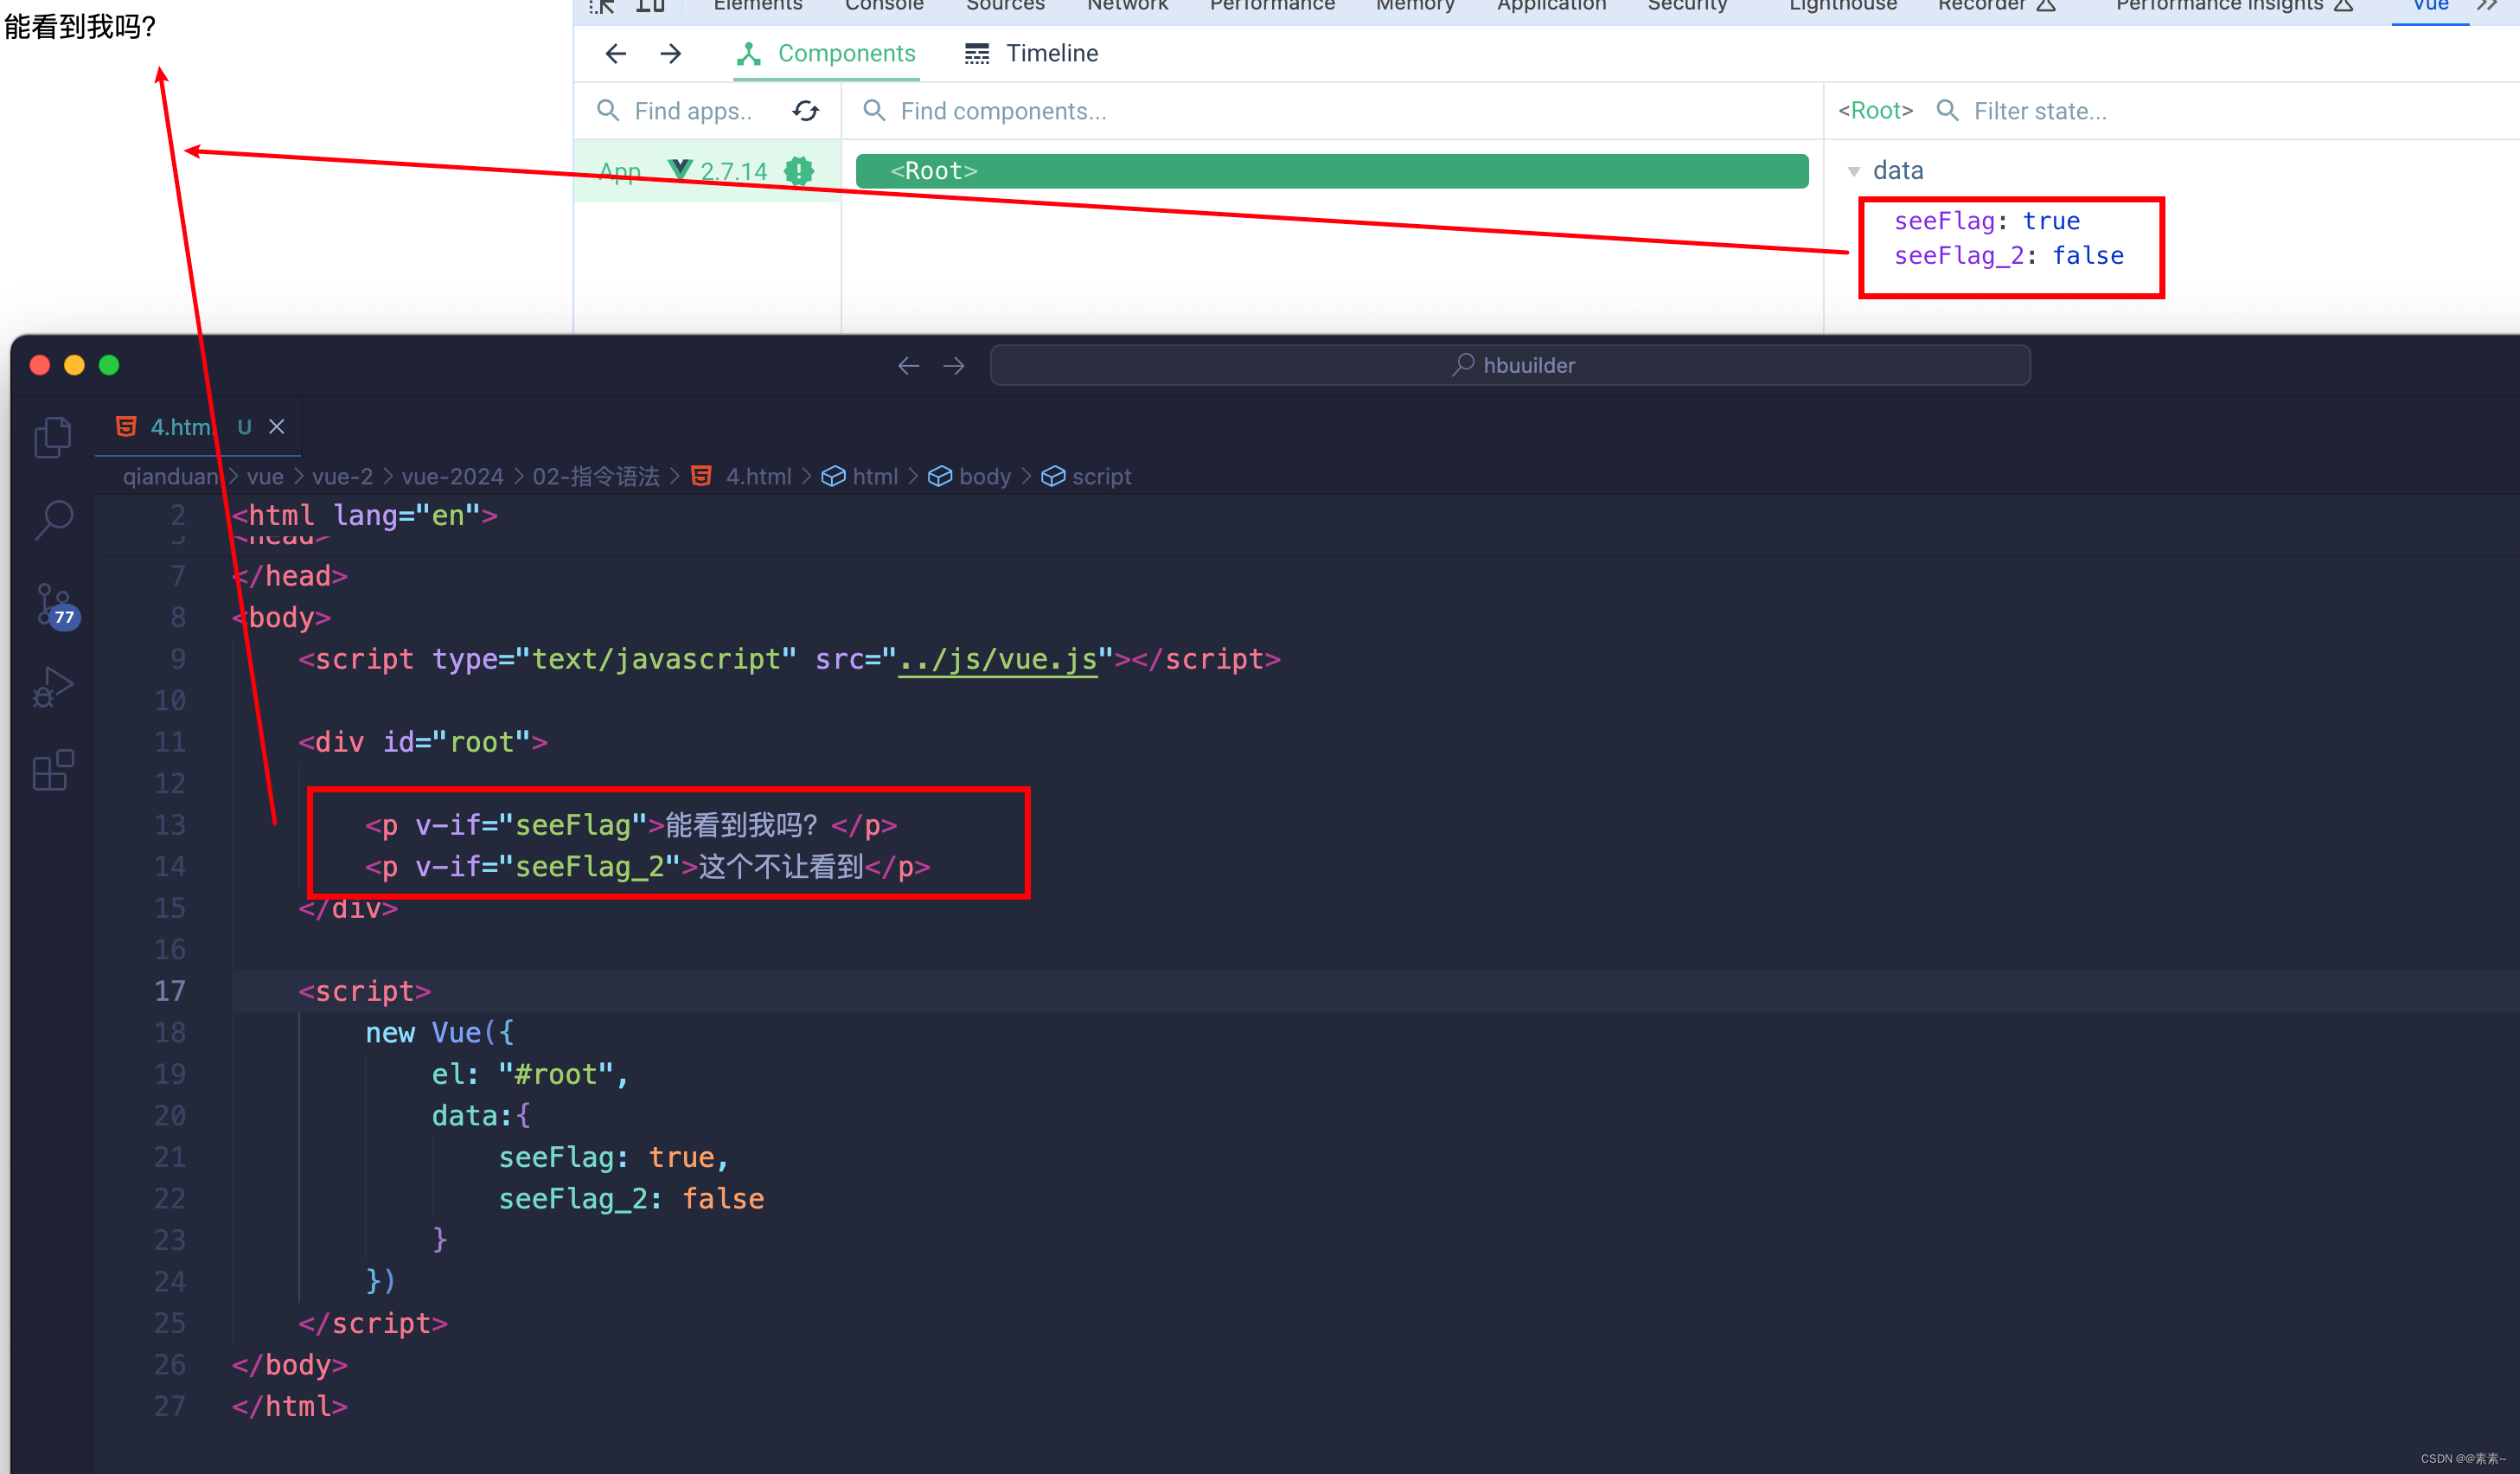2520x1474 pixels.
Task: Open the Sources DevTools tab
Action: tap(1005, 5)
